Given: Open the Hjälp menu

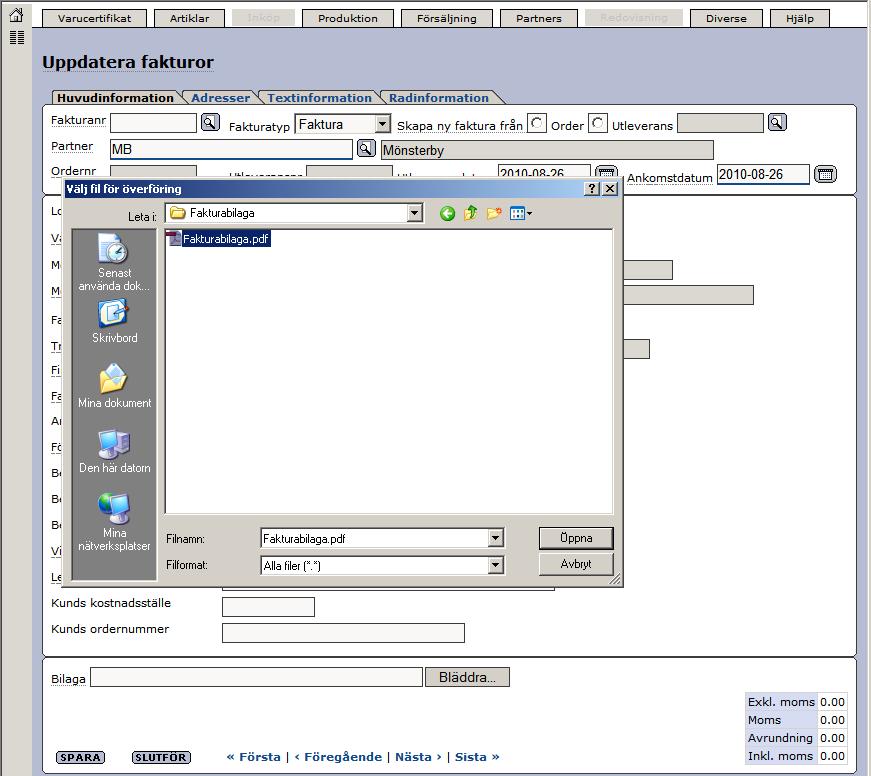Looking at the screenshot, I should pyautogui.click(x=800, y=18).
